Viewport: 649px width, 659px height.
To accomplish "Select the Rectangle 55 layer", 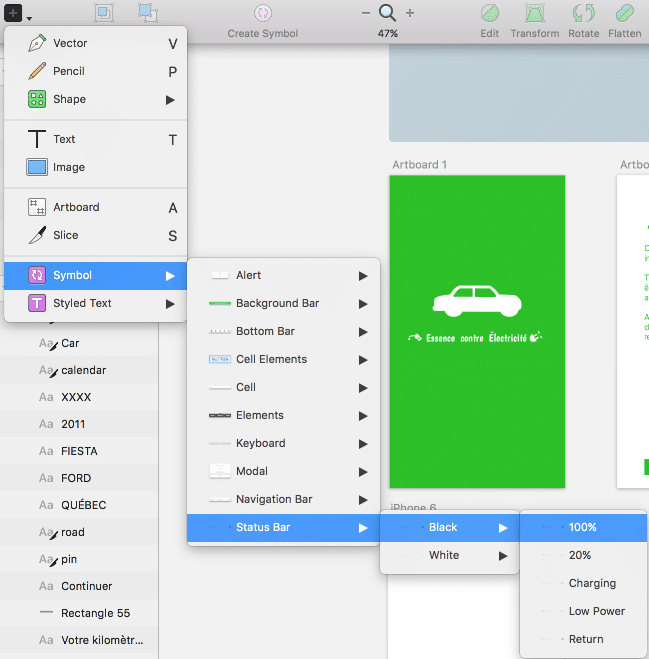I will 95,613.
